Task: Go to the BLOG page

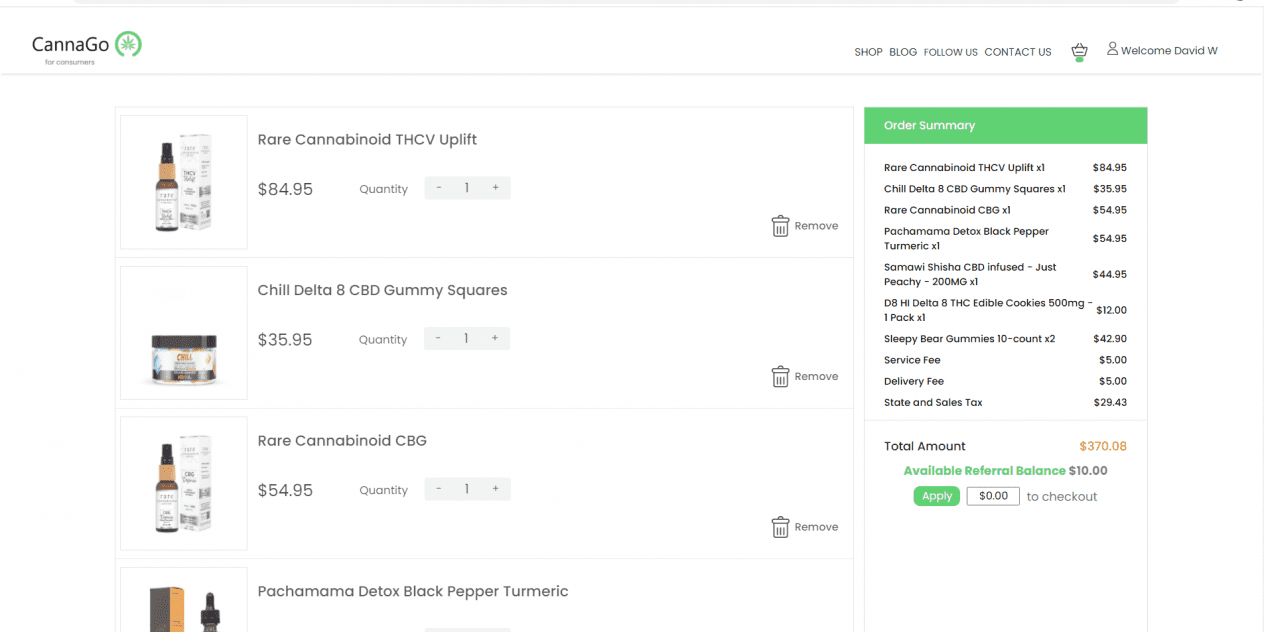Action: click(903, 52)
